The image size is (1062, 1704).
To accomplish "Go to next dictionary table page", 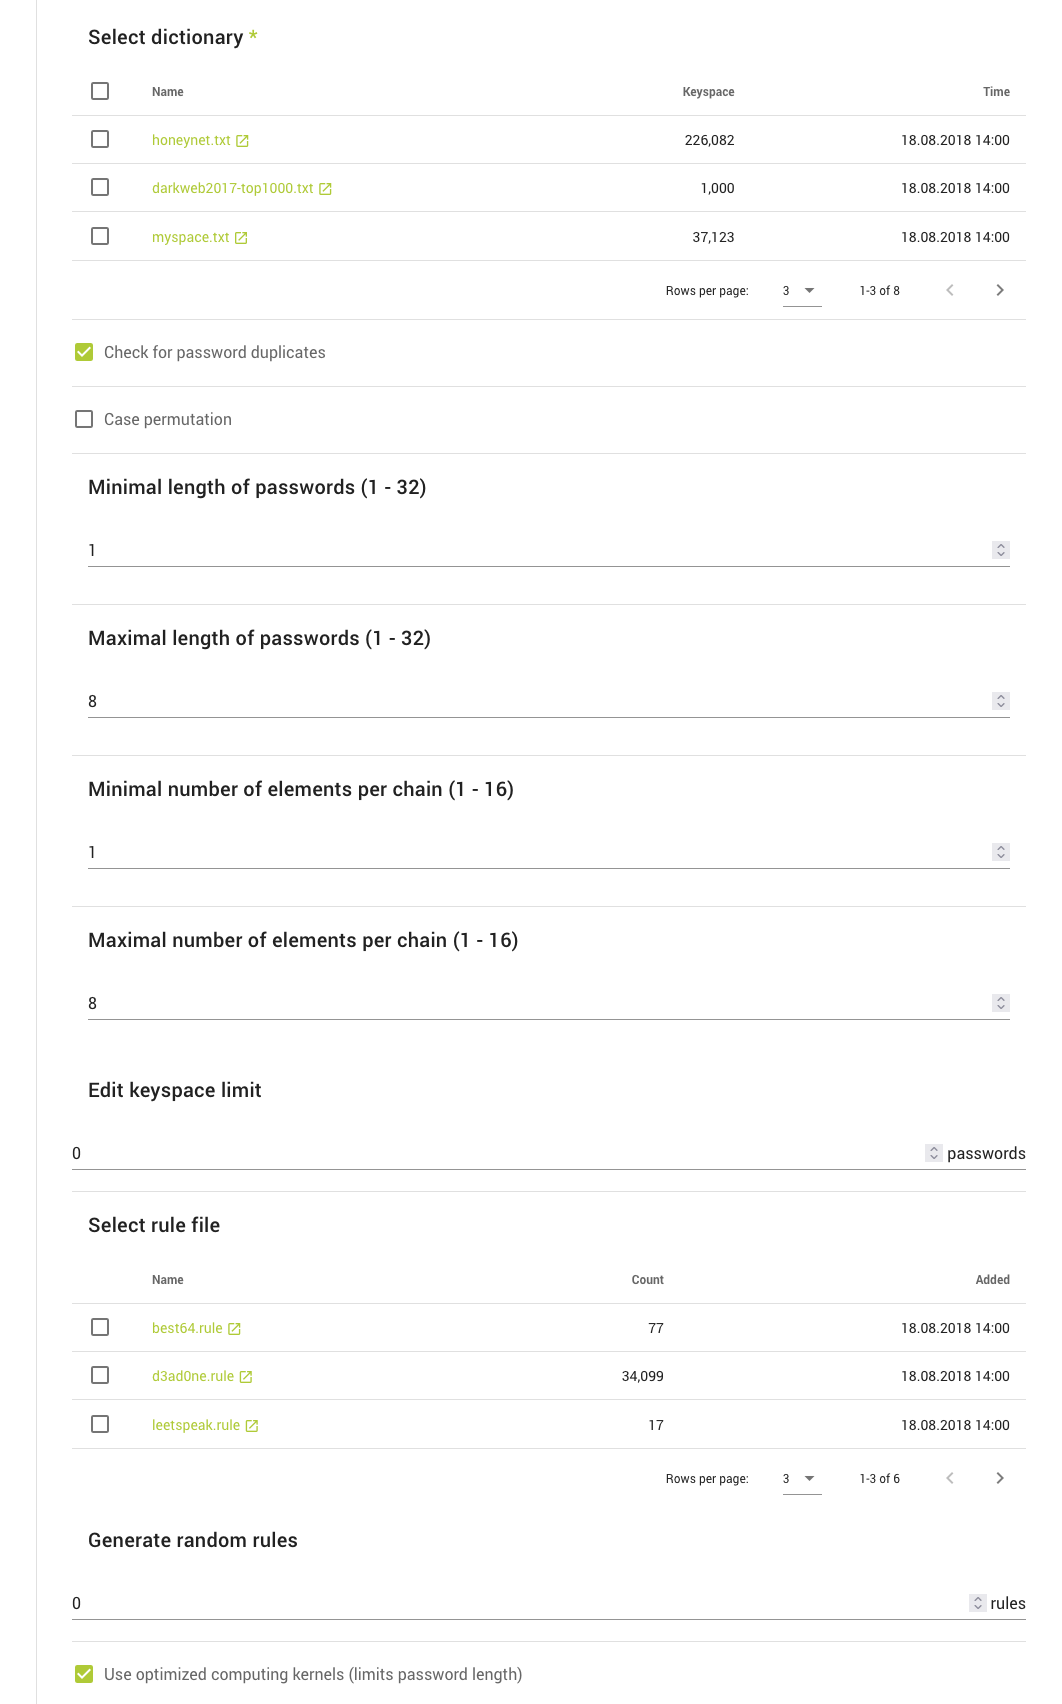I will [x=999, y=290].
